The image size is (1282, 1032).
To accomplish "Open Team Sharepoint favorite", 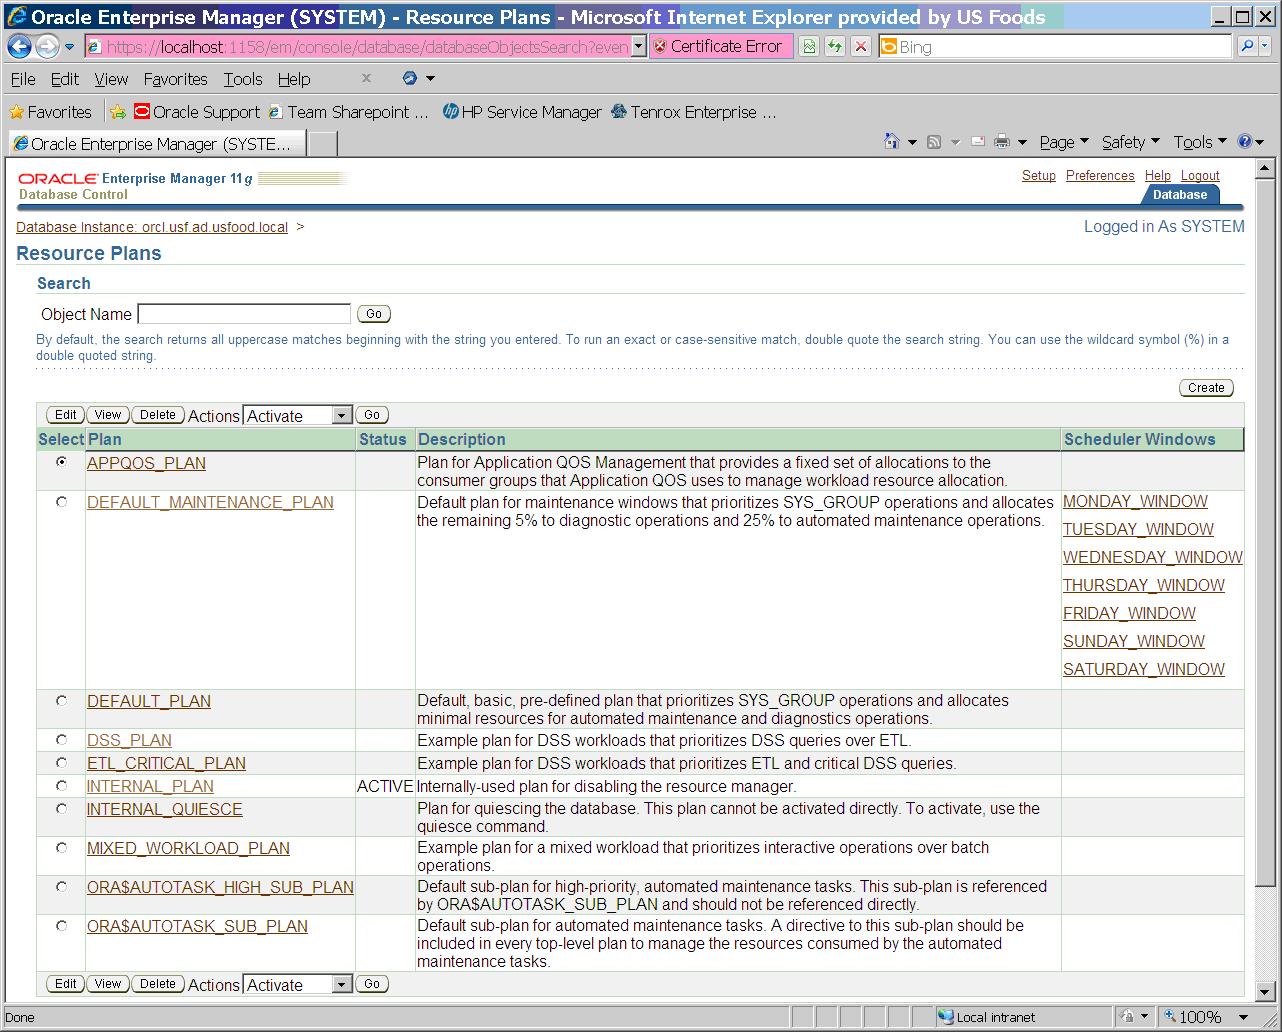I will (348, 112).
